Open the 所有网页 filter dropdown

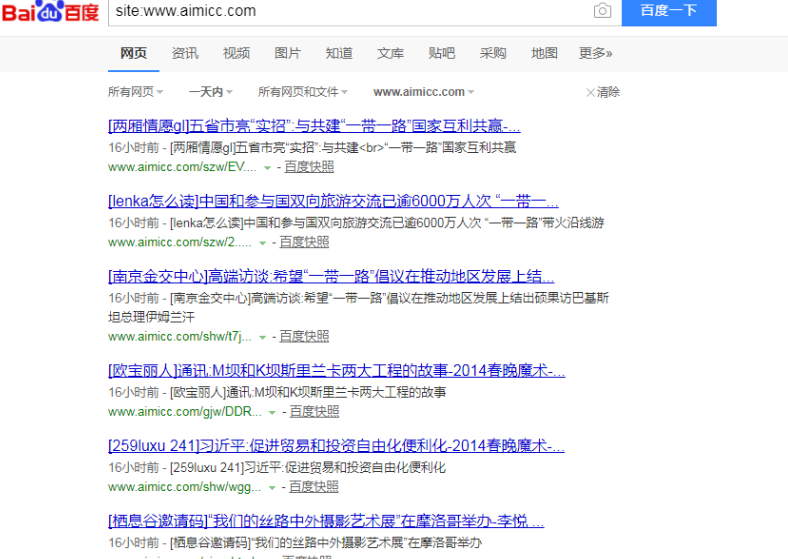[135, 91]
